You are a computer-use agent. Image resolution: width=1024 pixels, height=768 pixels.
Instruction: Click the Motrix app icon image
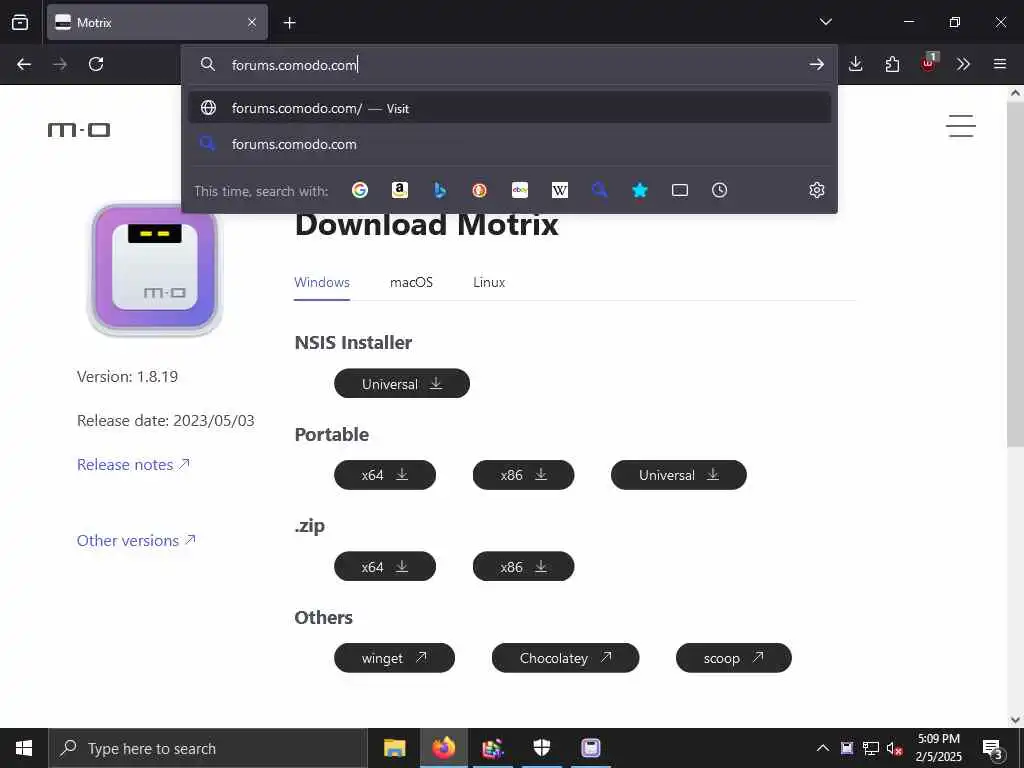tap(155, 268)
